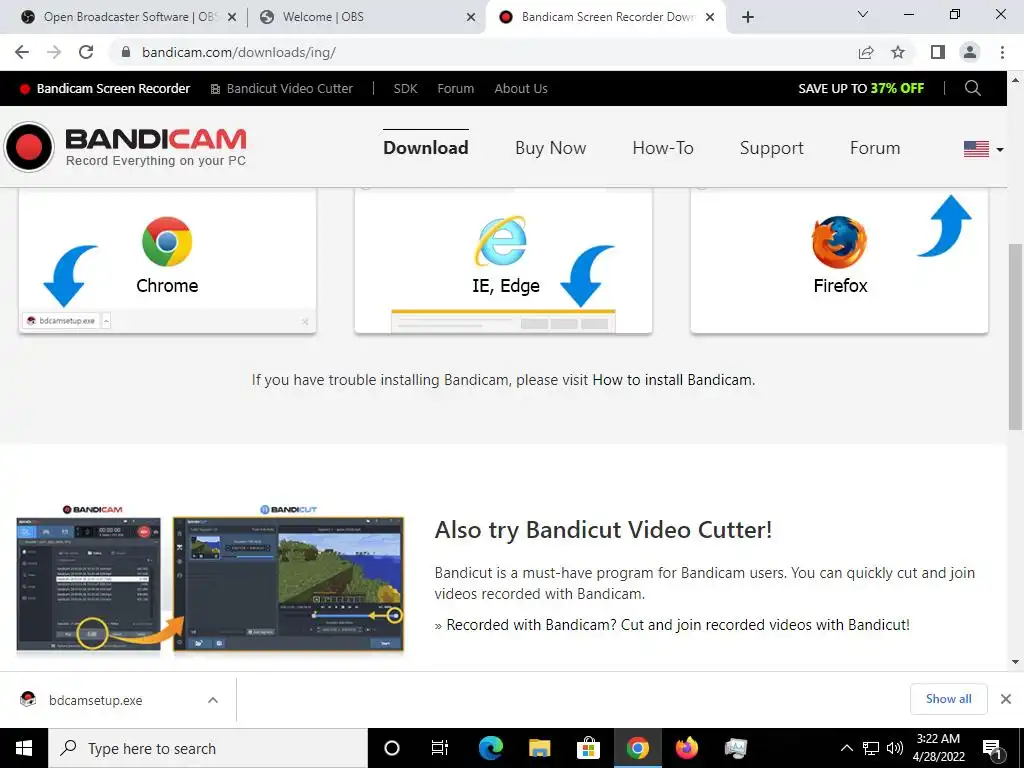Screen dimensions: 1024x768
Task: Open the Download menu item
Action: [x=426, y=148]
